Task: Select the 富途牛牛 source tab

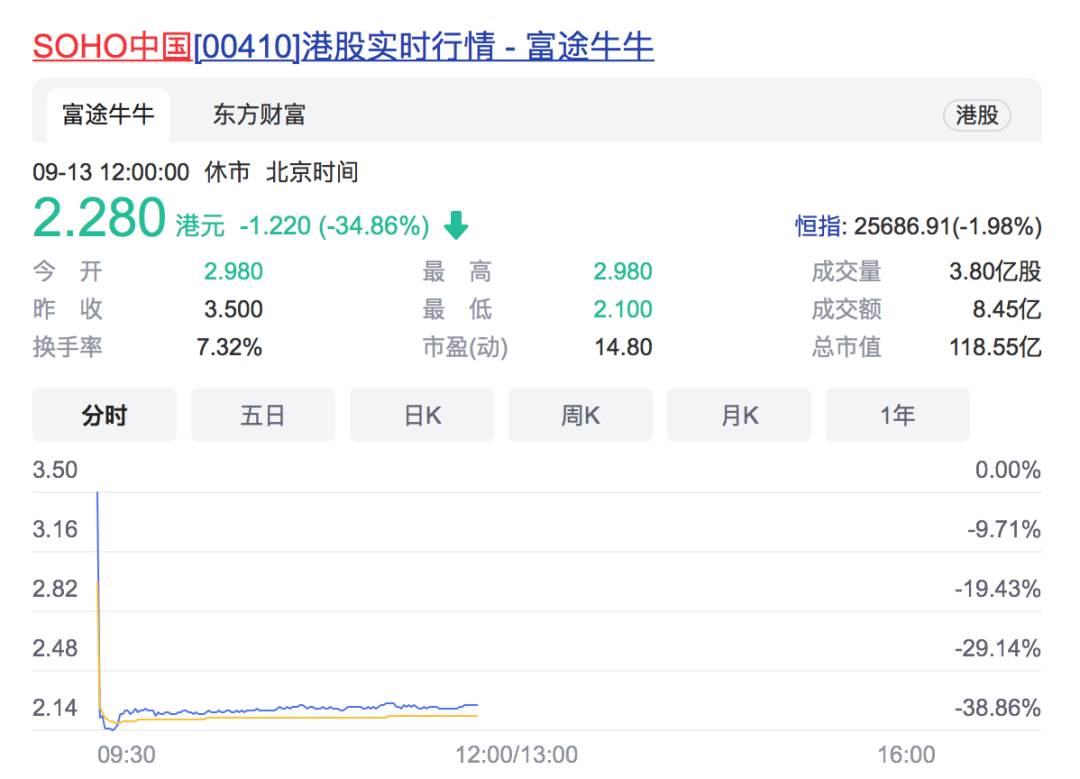Action: click(108, 115)
